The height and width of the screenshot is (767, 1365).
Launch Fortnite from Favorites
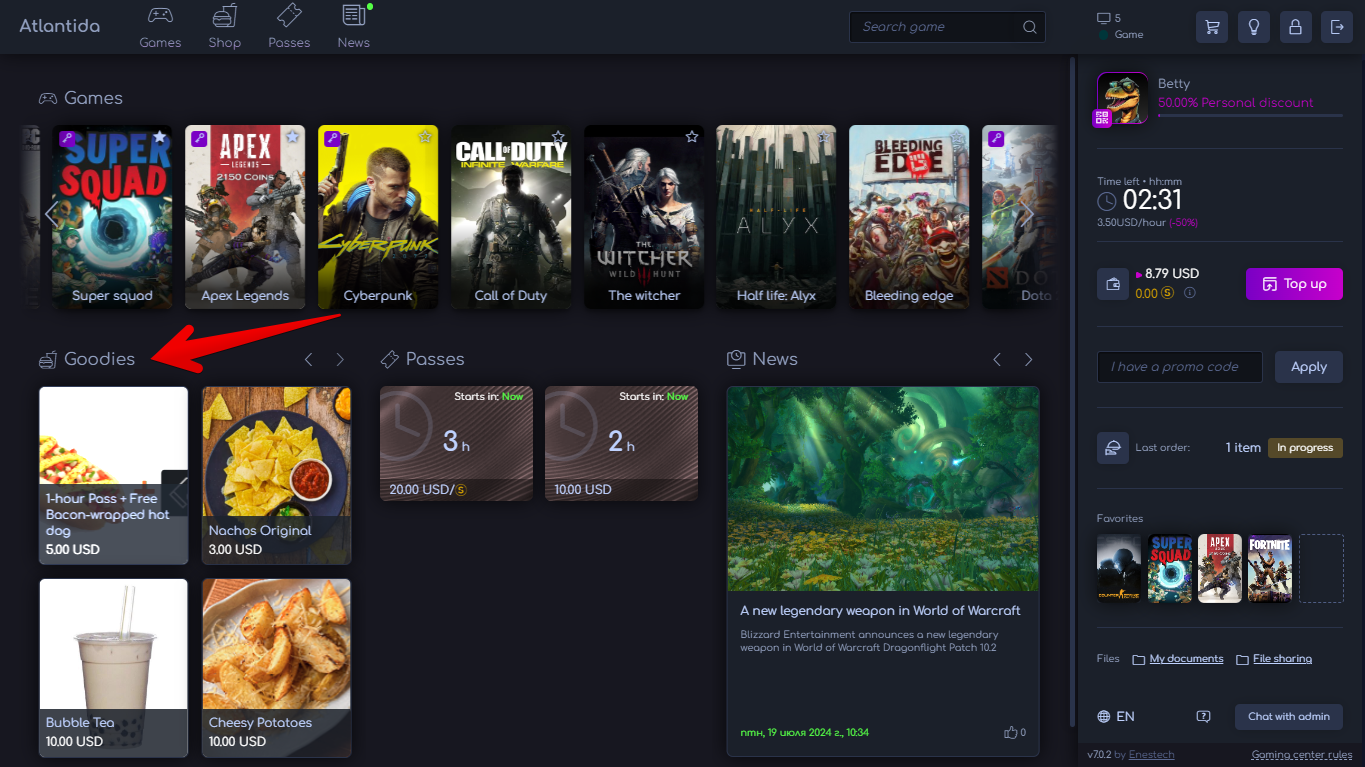[x=1270, y=568]
